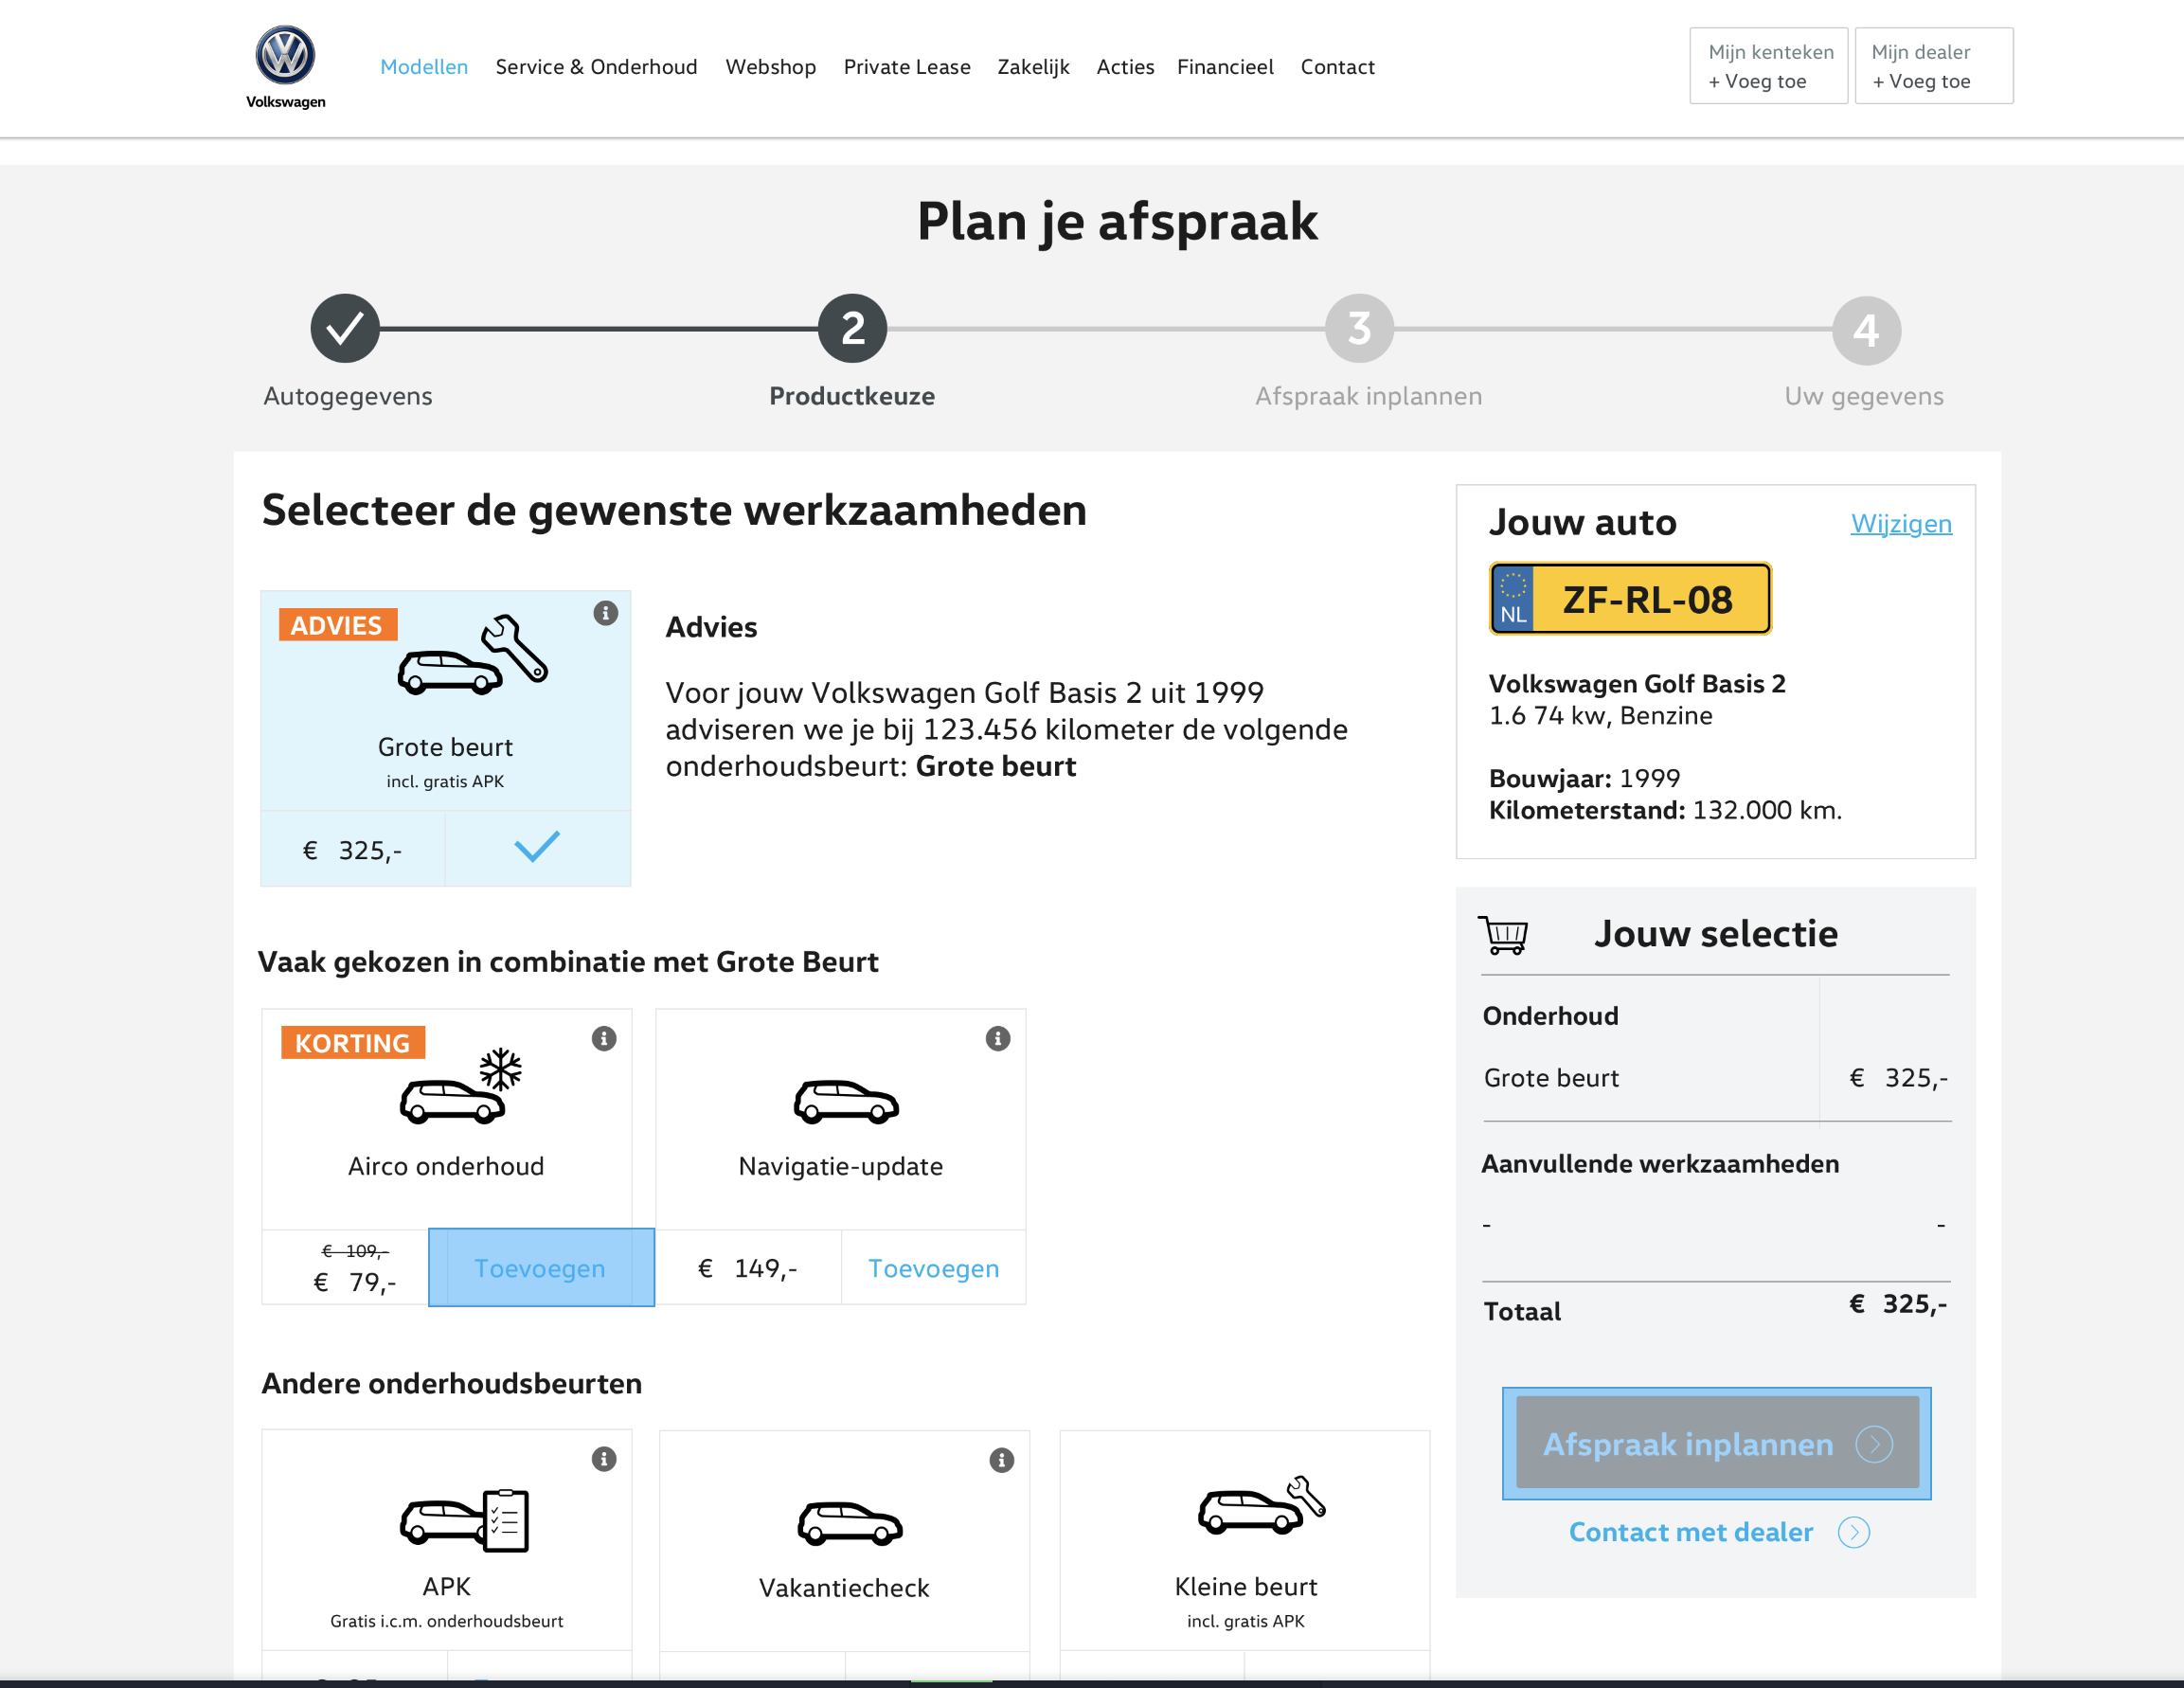Open the Modellen menu
Viewport: 2184px width, 1688px height.
coord(424,67)
